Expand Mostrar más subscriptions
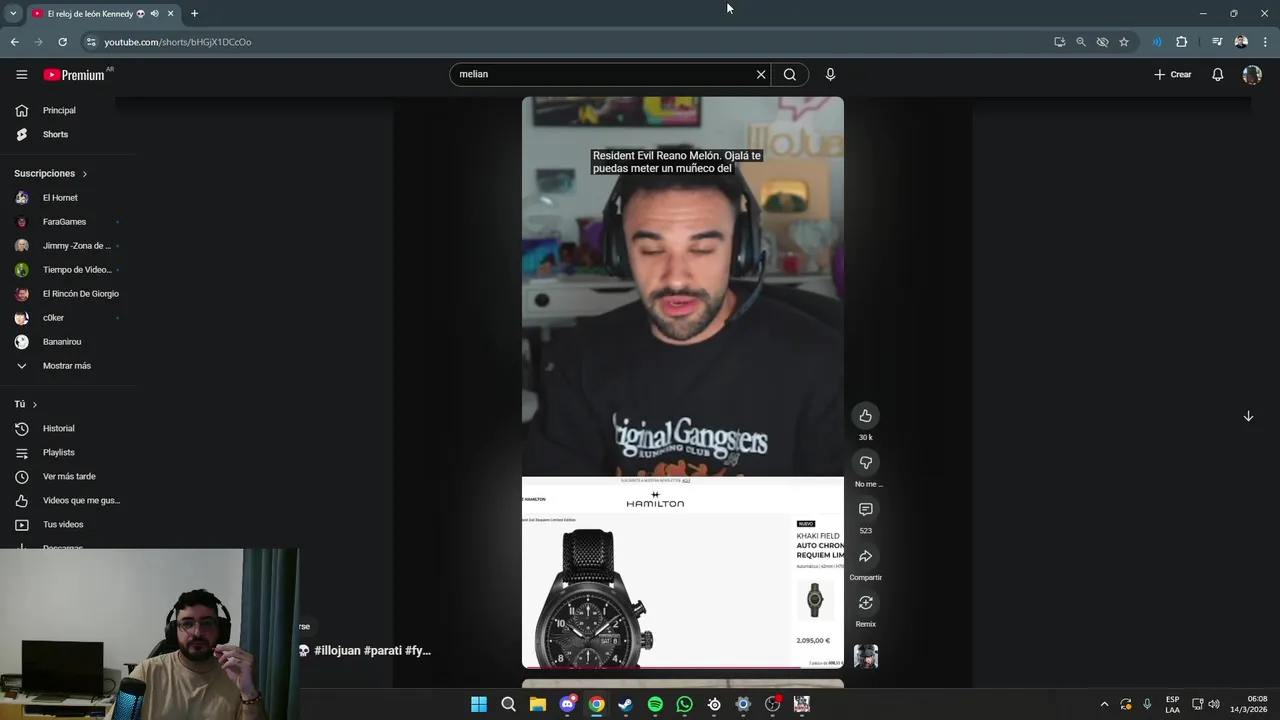The height and width of the screenshot is (720, 1280). (68, 366)
